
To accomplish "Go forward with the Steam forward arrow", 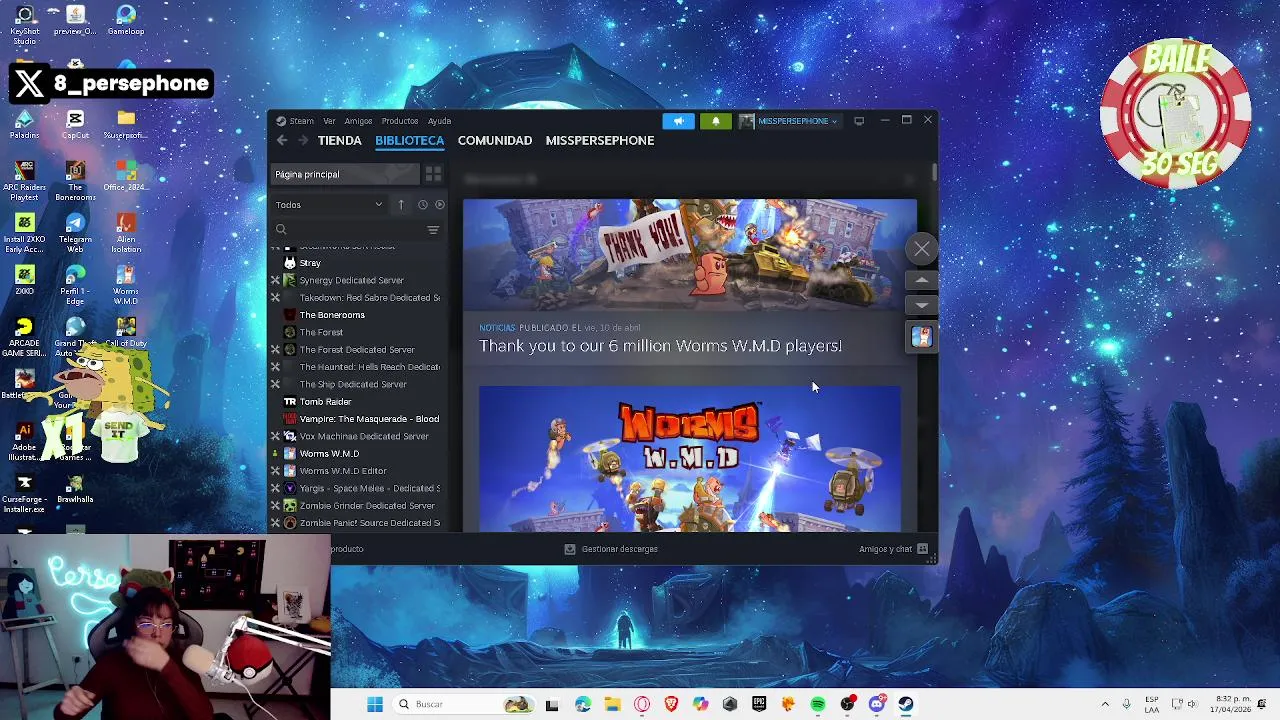I will (302, 140).
